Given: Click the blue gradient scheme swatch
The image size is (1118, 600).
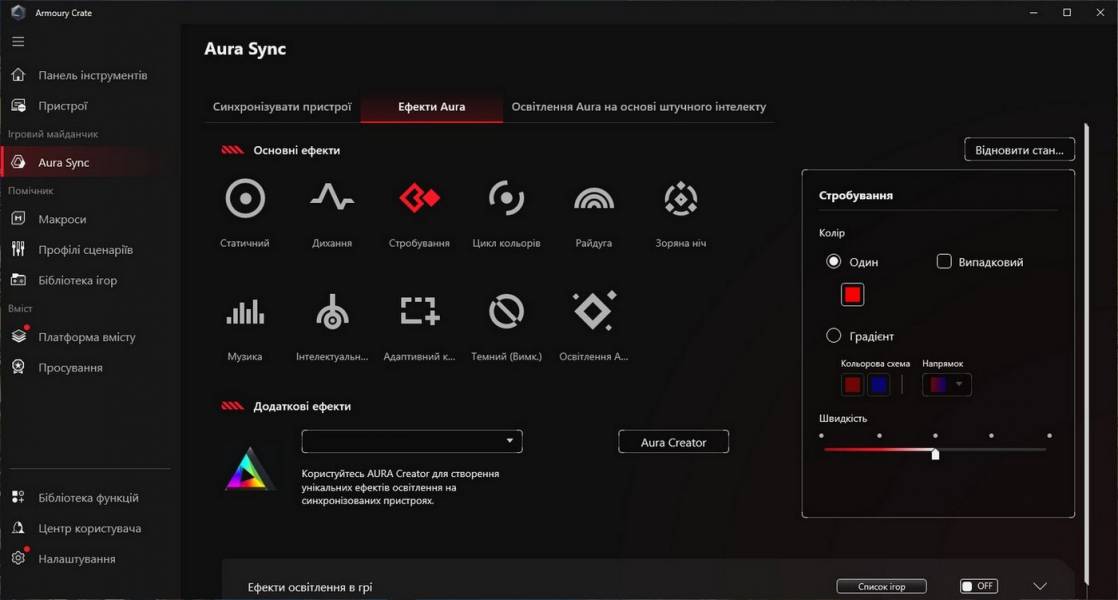Looking at the screenshot, I should [x=879, y=385].
